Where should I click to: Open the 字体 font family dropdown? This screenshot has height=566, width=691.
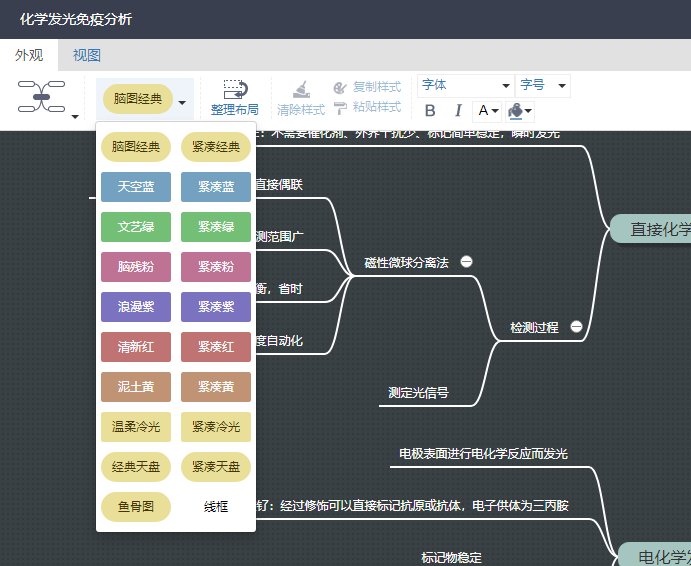click(465, 86)
